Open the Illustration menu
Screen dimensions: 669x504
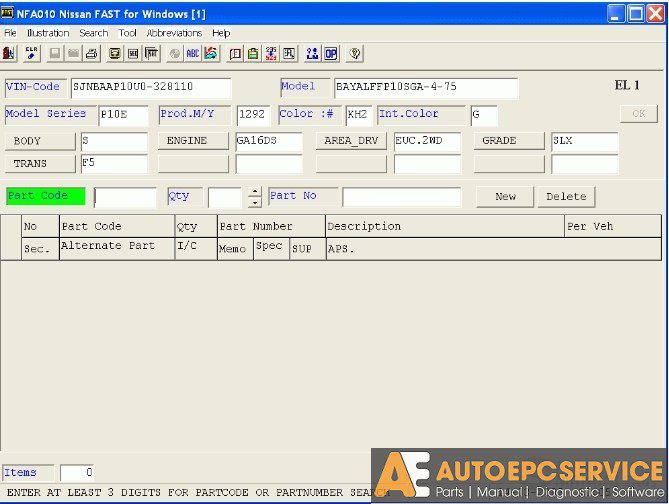[x=48, y=33]
